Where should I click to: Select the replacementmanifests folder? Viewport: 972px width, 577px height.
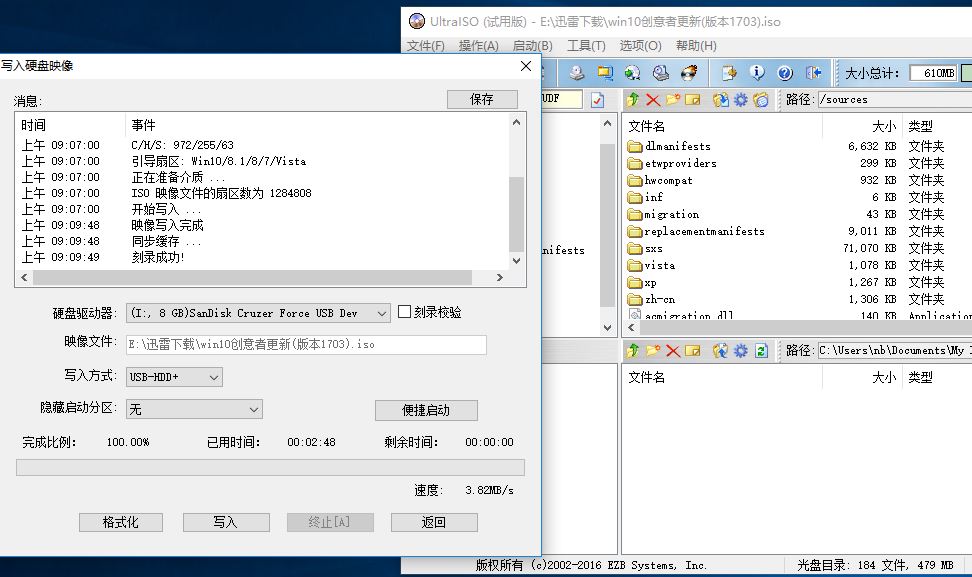pyautogui.click(x=696, y=231)
